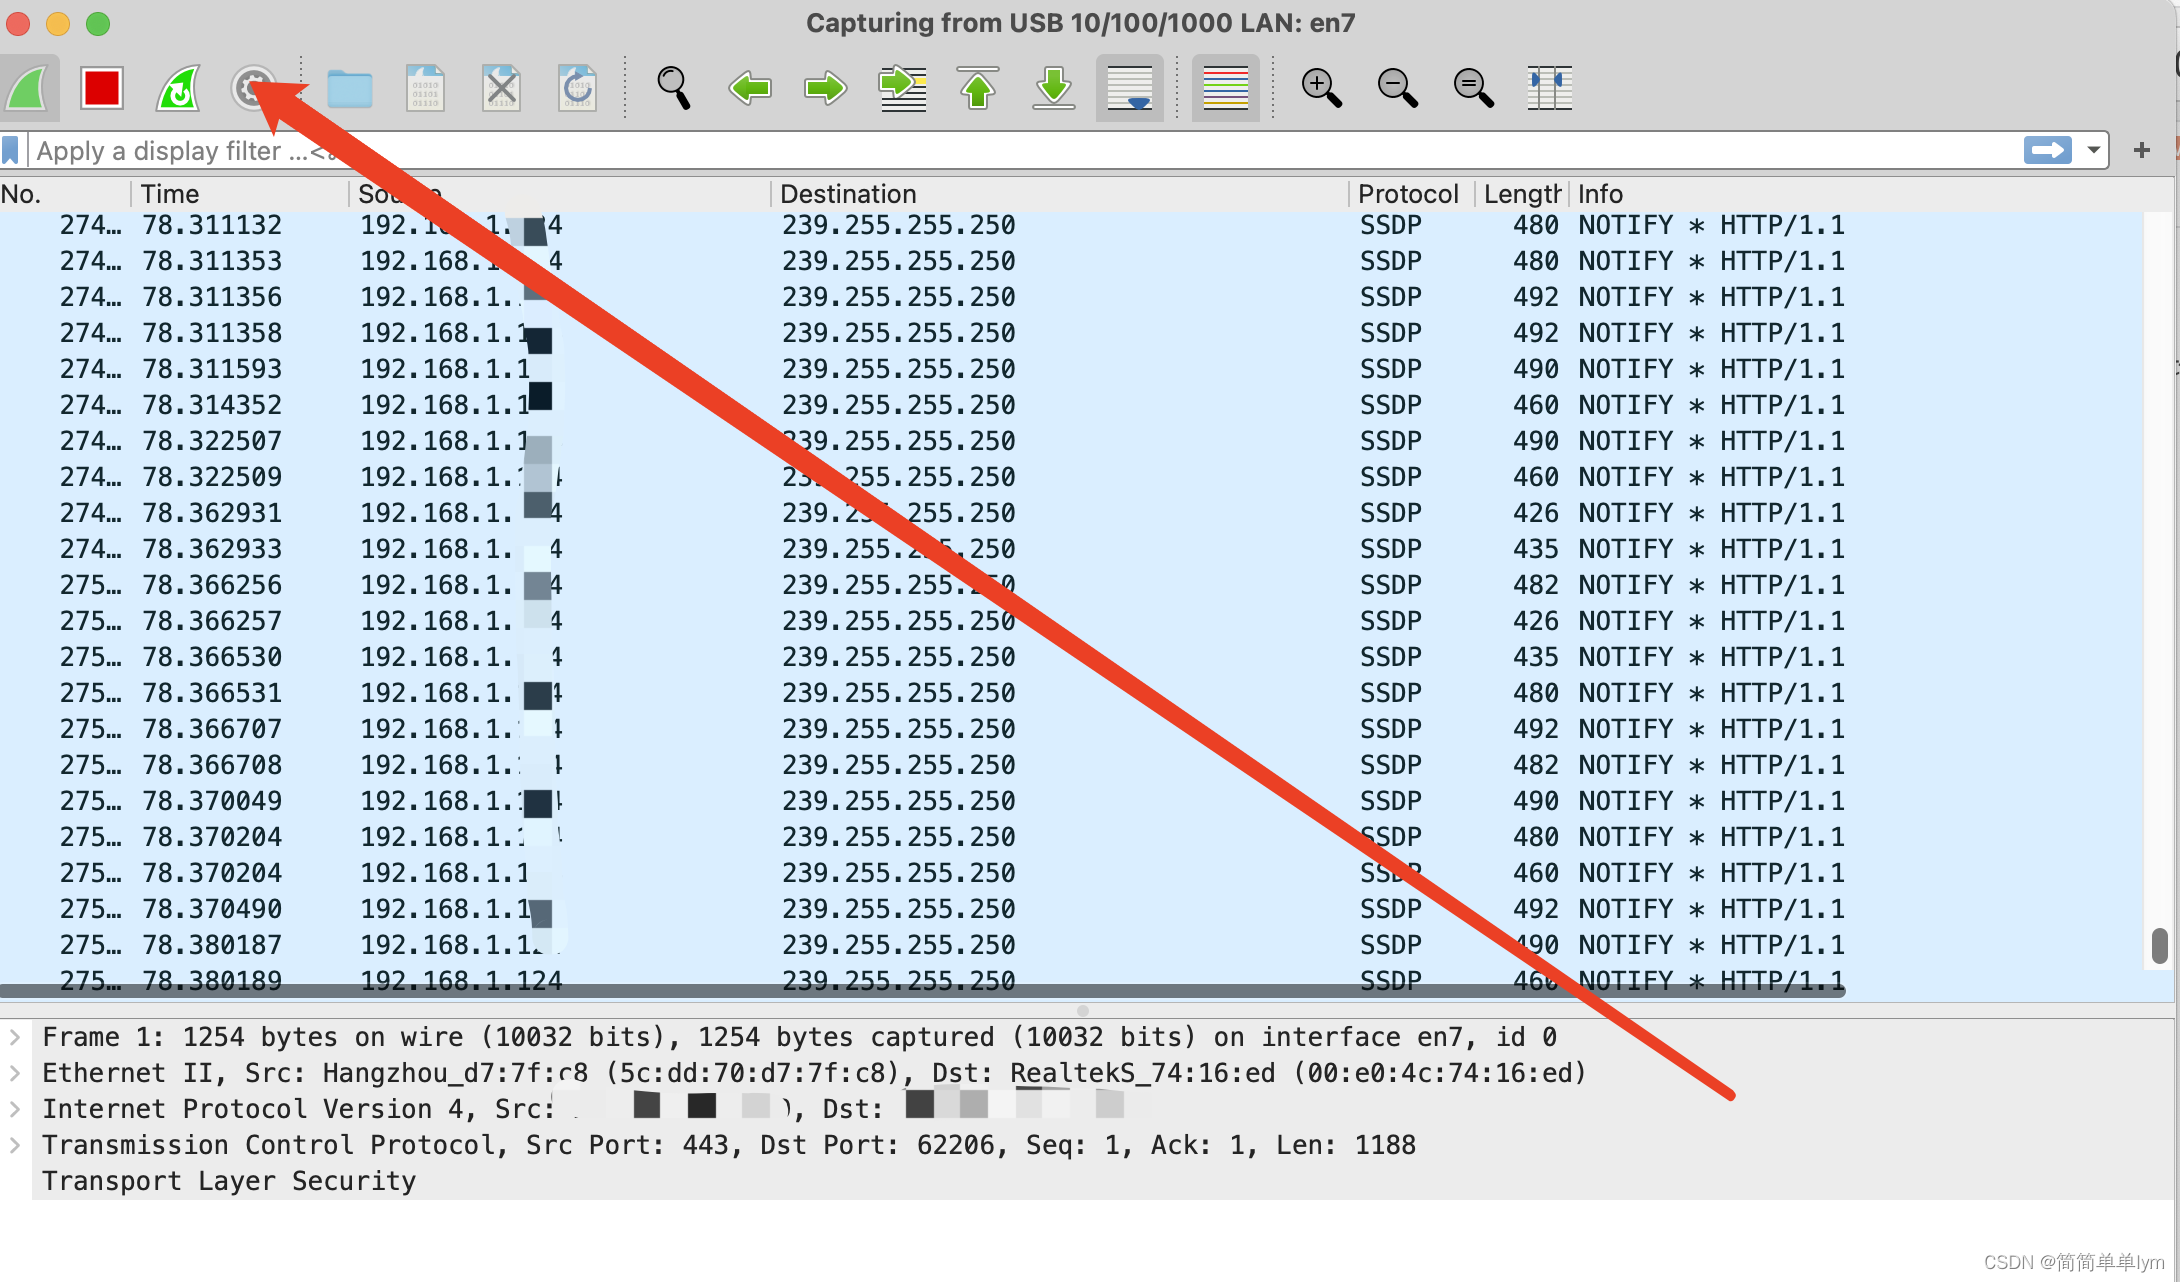Image resolution: width=2180 pixels, height=1282 pixels.
Task: Select packet at time 78.366707
Action: pos(1070,729)
